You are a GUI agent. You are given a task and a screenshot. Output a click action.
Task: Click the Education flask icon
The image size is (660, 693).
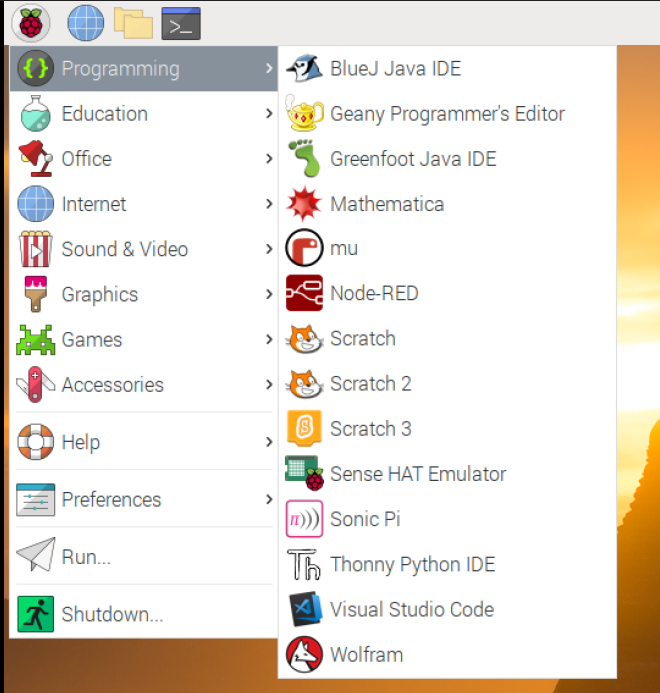tap(35, 114)
